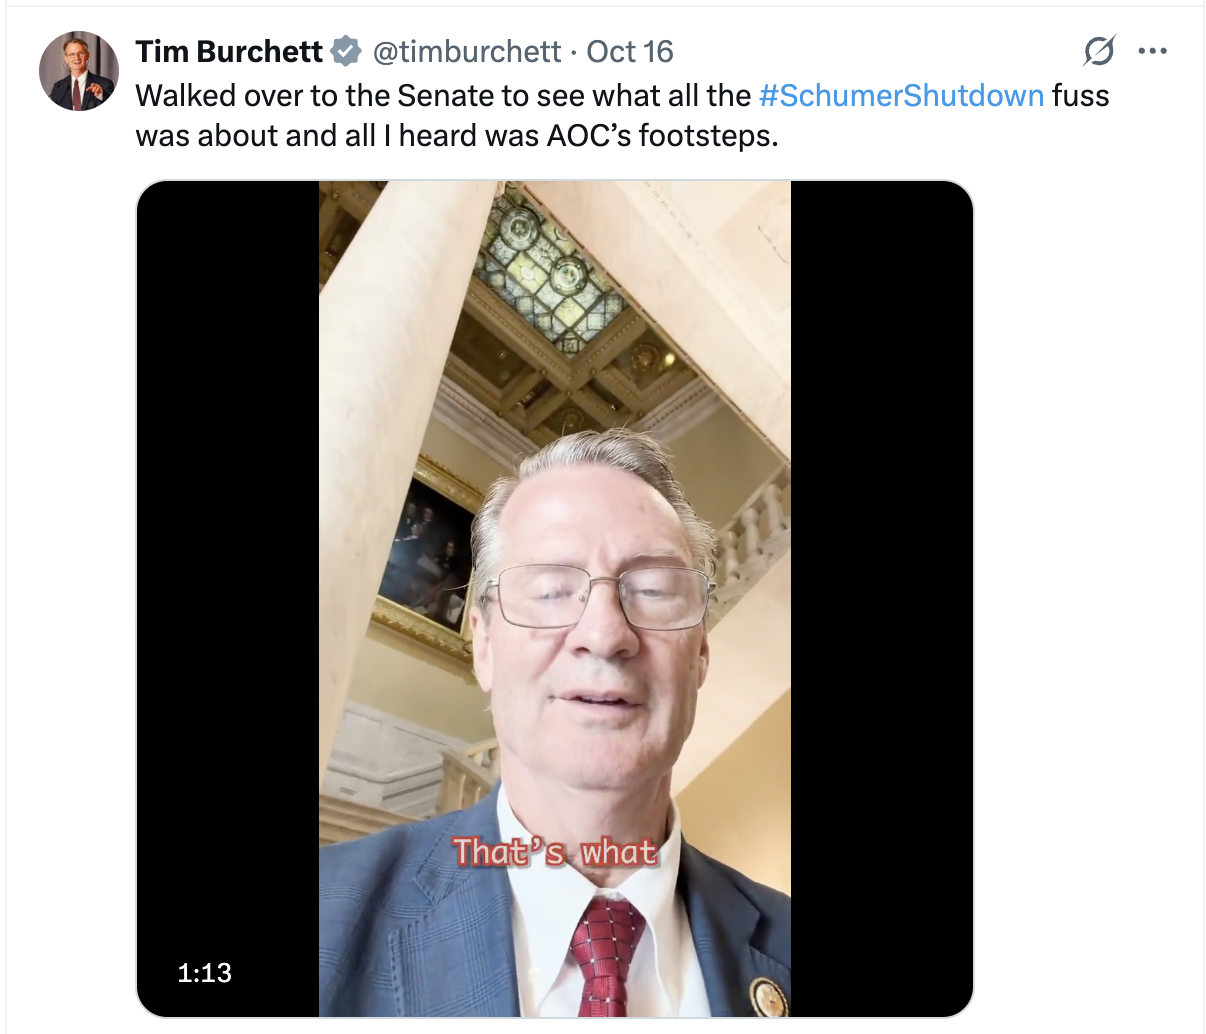1206x1034 pixels.
Task: Open the Oct 16 post timestamp
Action: pos(629,51)
